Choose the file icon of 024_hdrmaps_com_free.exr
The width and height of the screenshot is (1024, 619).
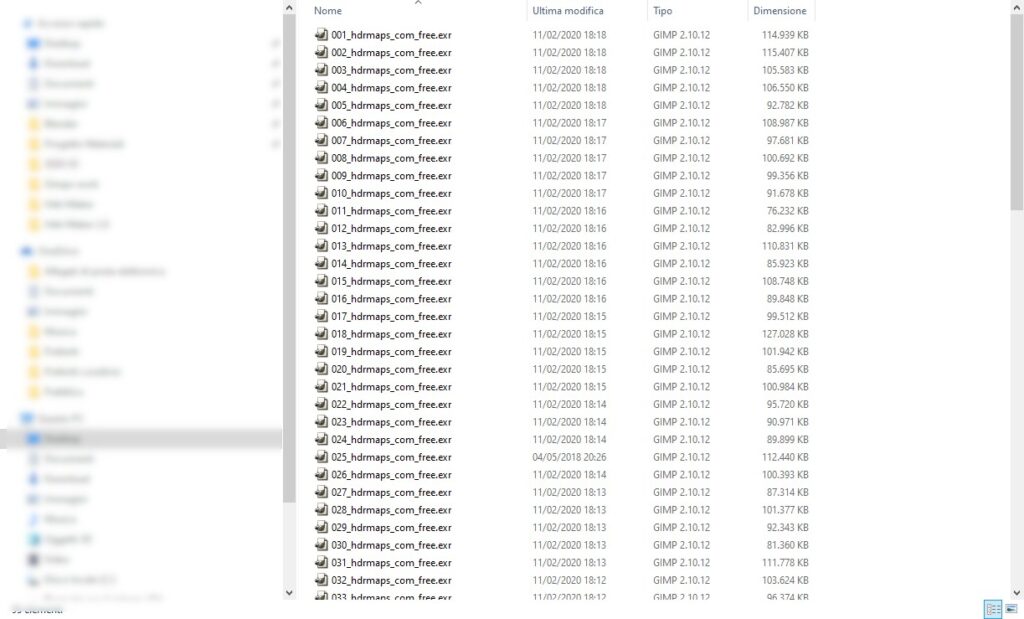coord(321,440)
